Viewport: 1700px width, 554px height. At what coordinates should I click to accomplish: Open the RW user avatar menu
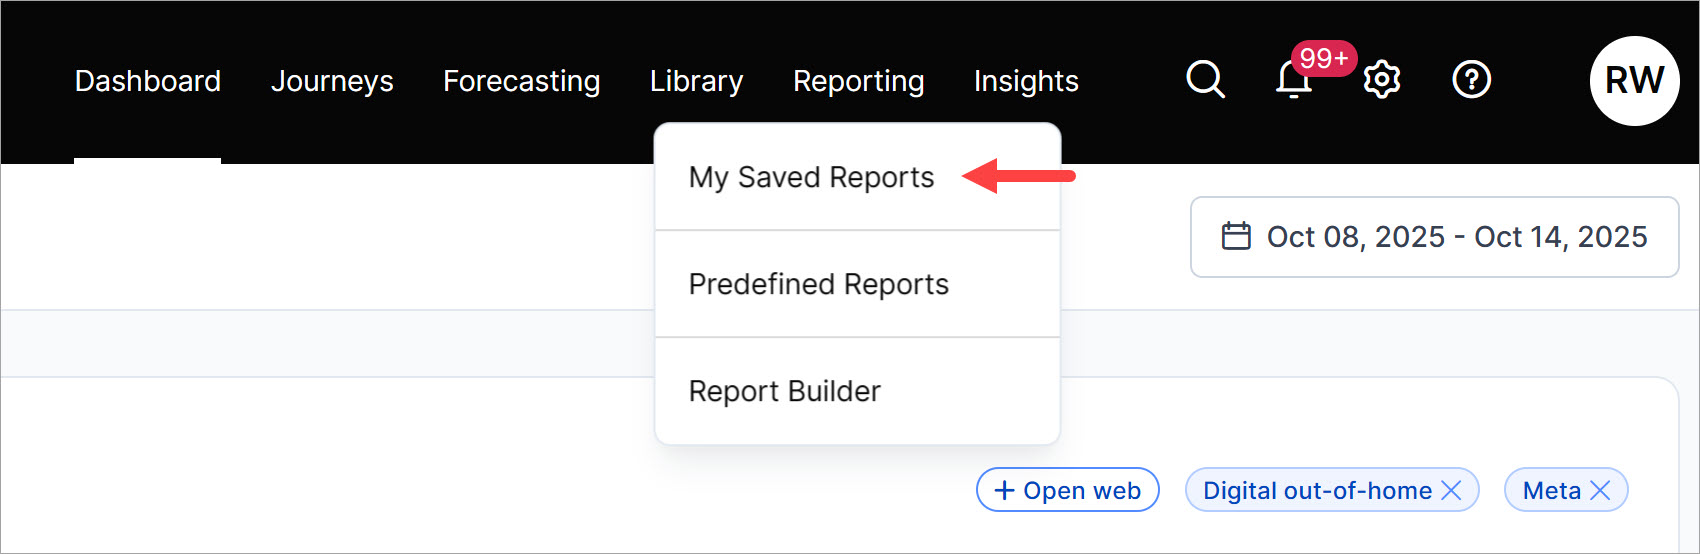click(x=1634, y=81)
